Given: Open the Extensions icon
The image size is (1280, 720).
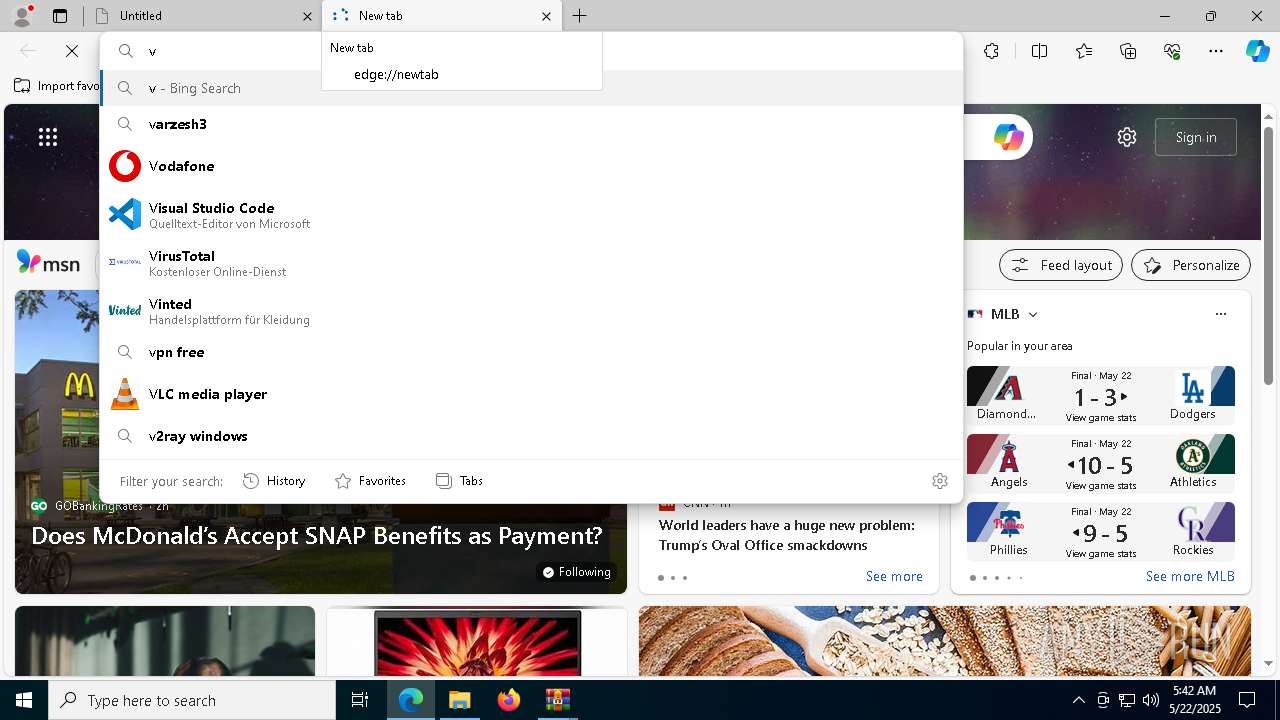Looking at the screenshot, I should [991, 51].
